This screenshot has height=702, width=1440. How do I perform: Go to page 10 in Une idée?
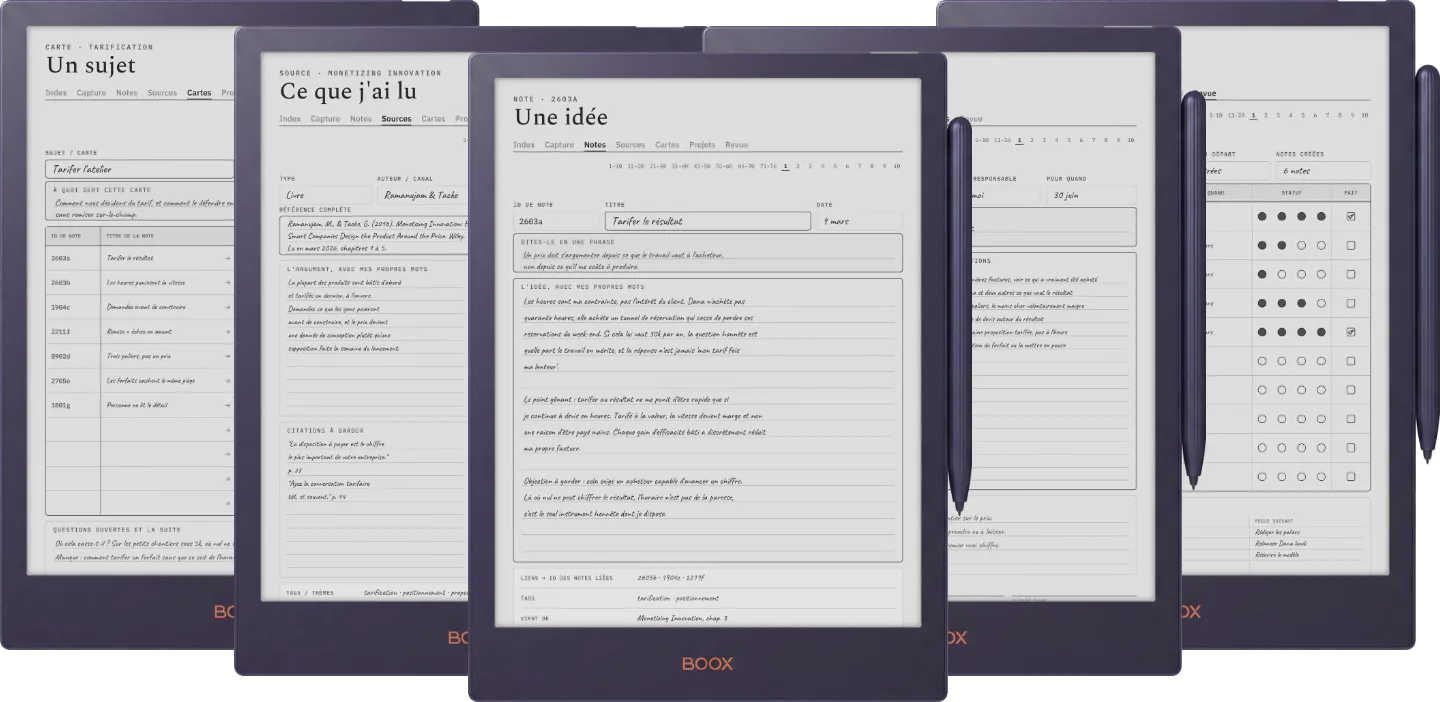click(x=897, y=166)
